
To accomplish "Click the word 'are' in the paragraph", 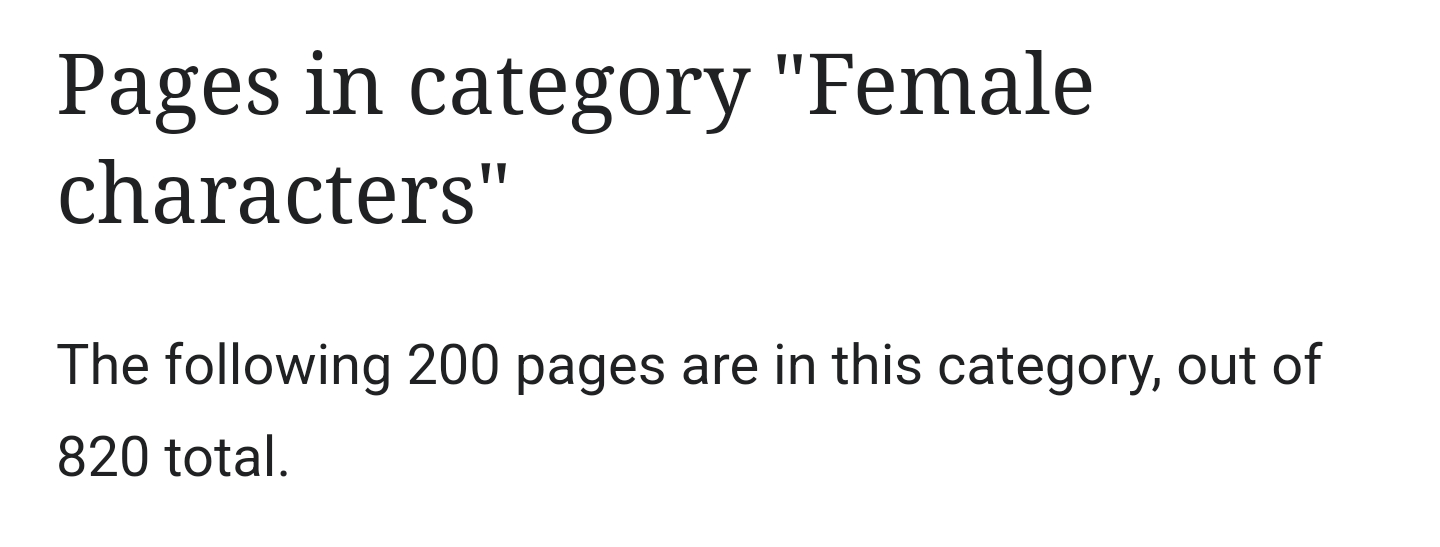I will (719, 369).
